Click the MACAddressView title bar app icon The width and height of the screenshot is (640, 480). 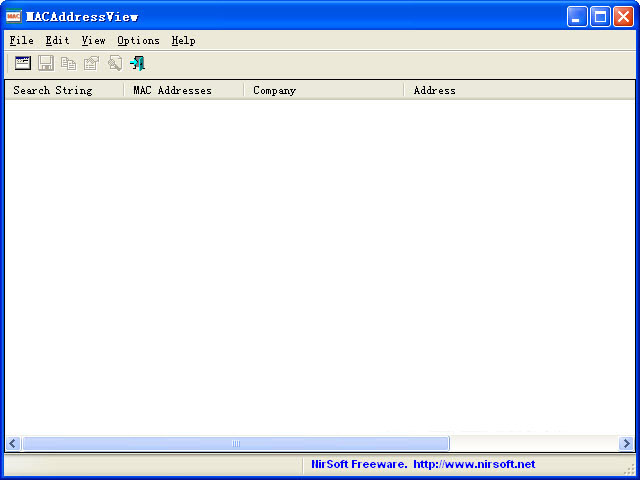pos(13,16)
